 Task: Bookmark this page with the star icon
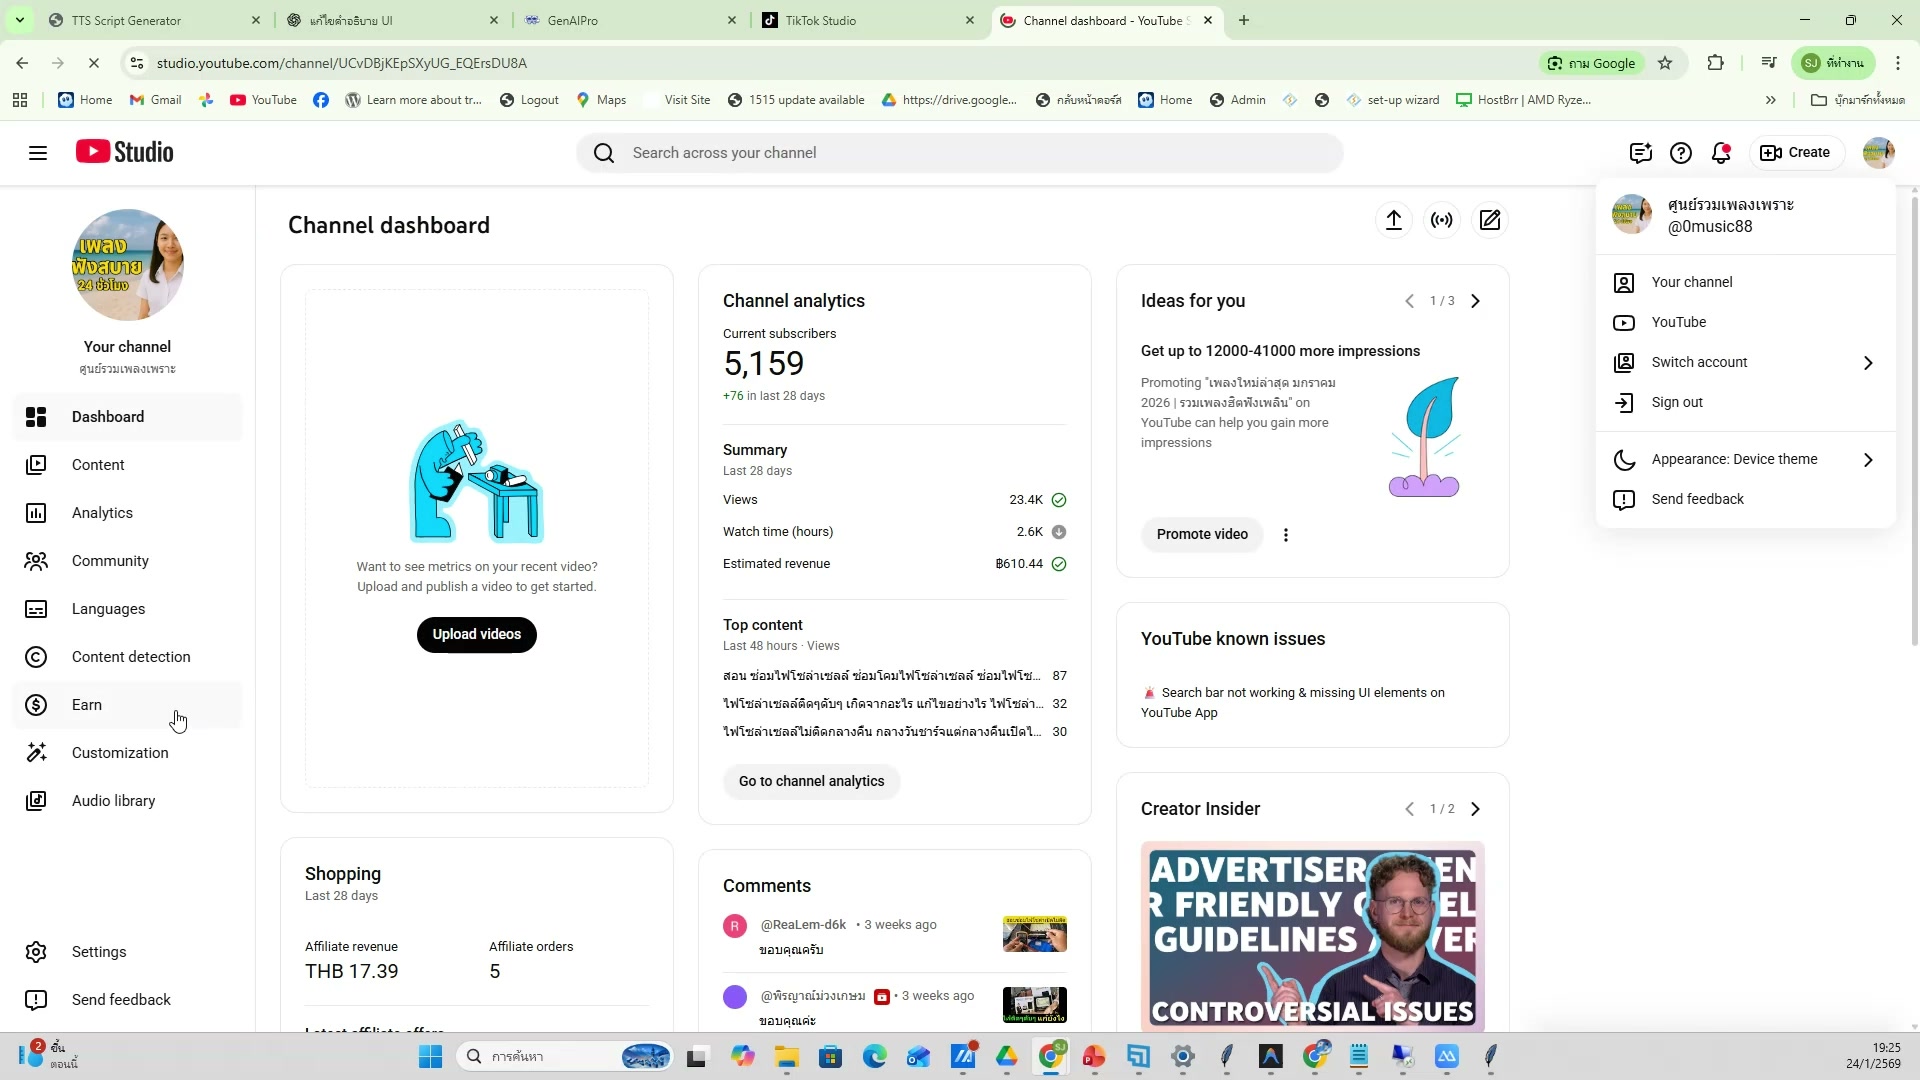click(x=1665, y=63)
